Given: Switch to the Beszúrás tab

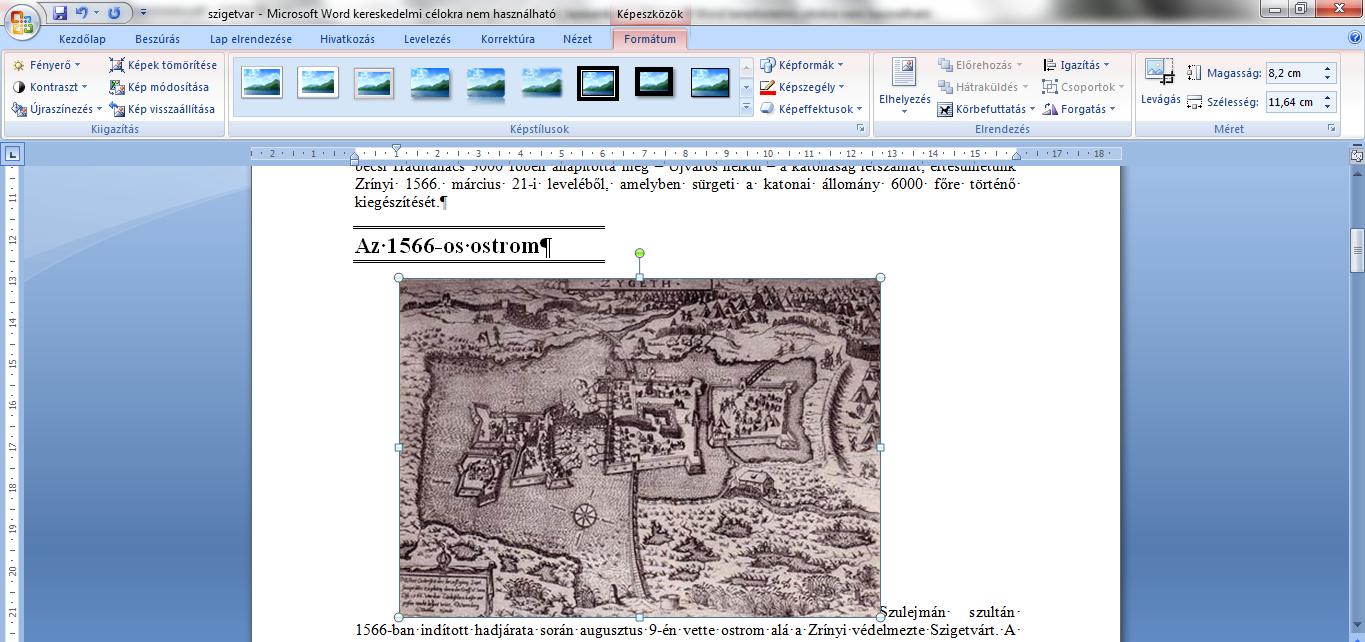Looking at the screenshot, I should 157,39.
